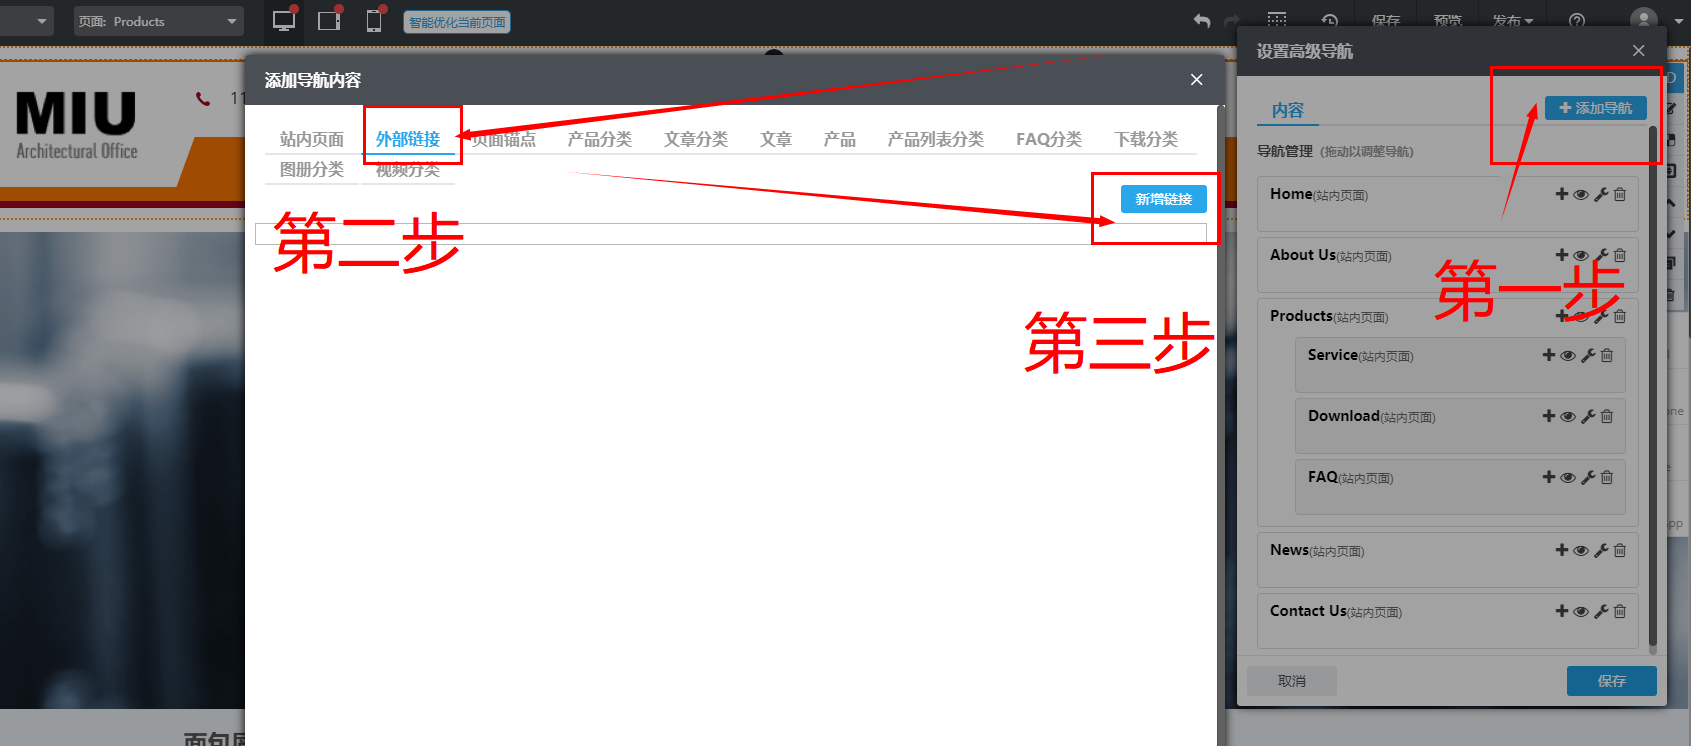Select the 内容 tab in navigation panel
The image size is (1691, 746).
[x=1288, y=110]
